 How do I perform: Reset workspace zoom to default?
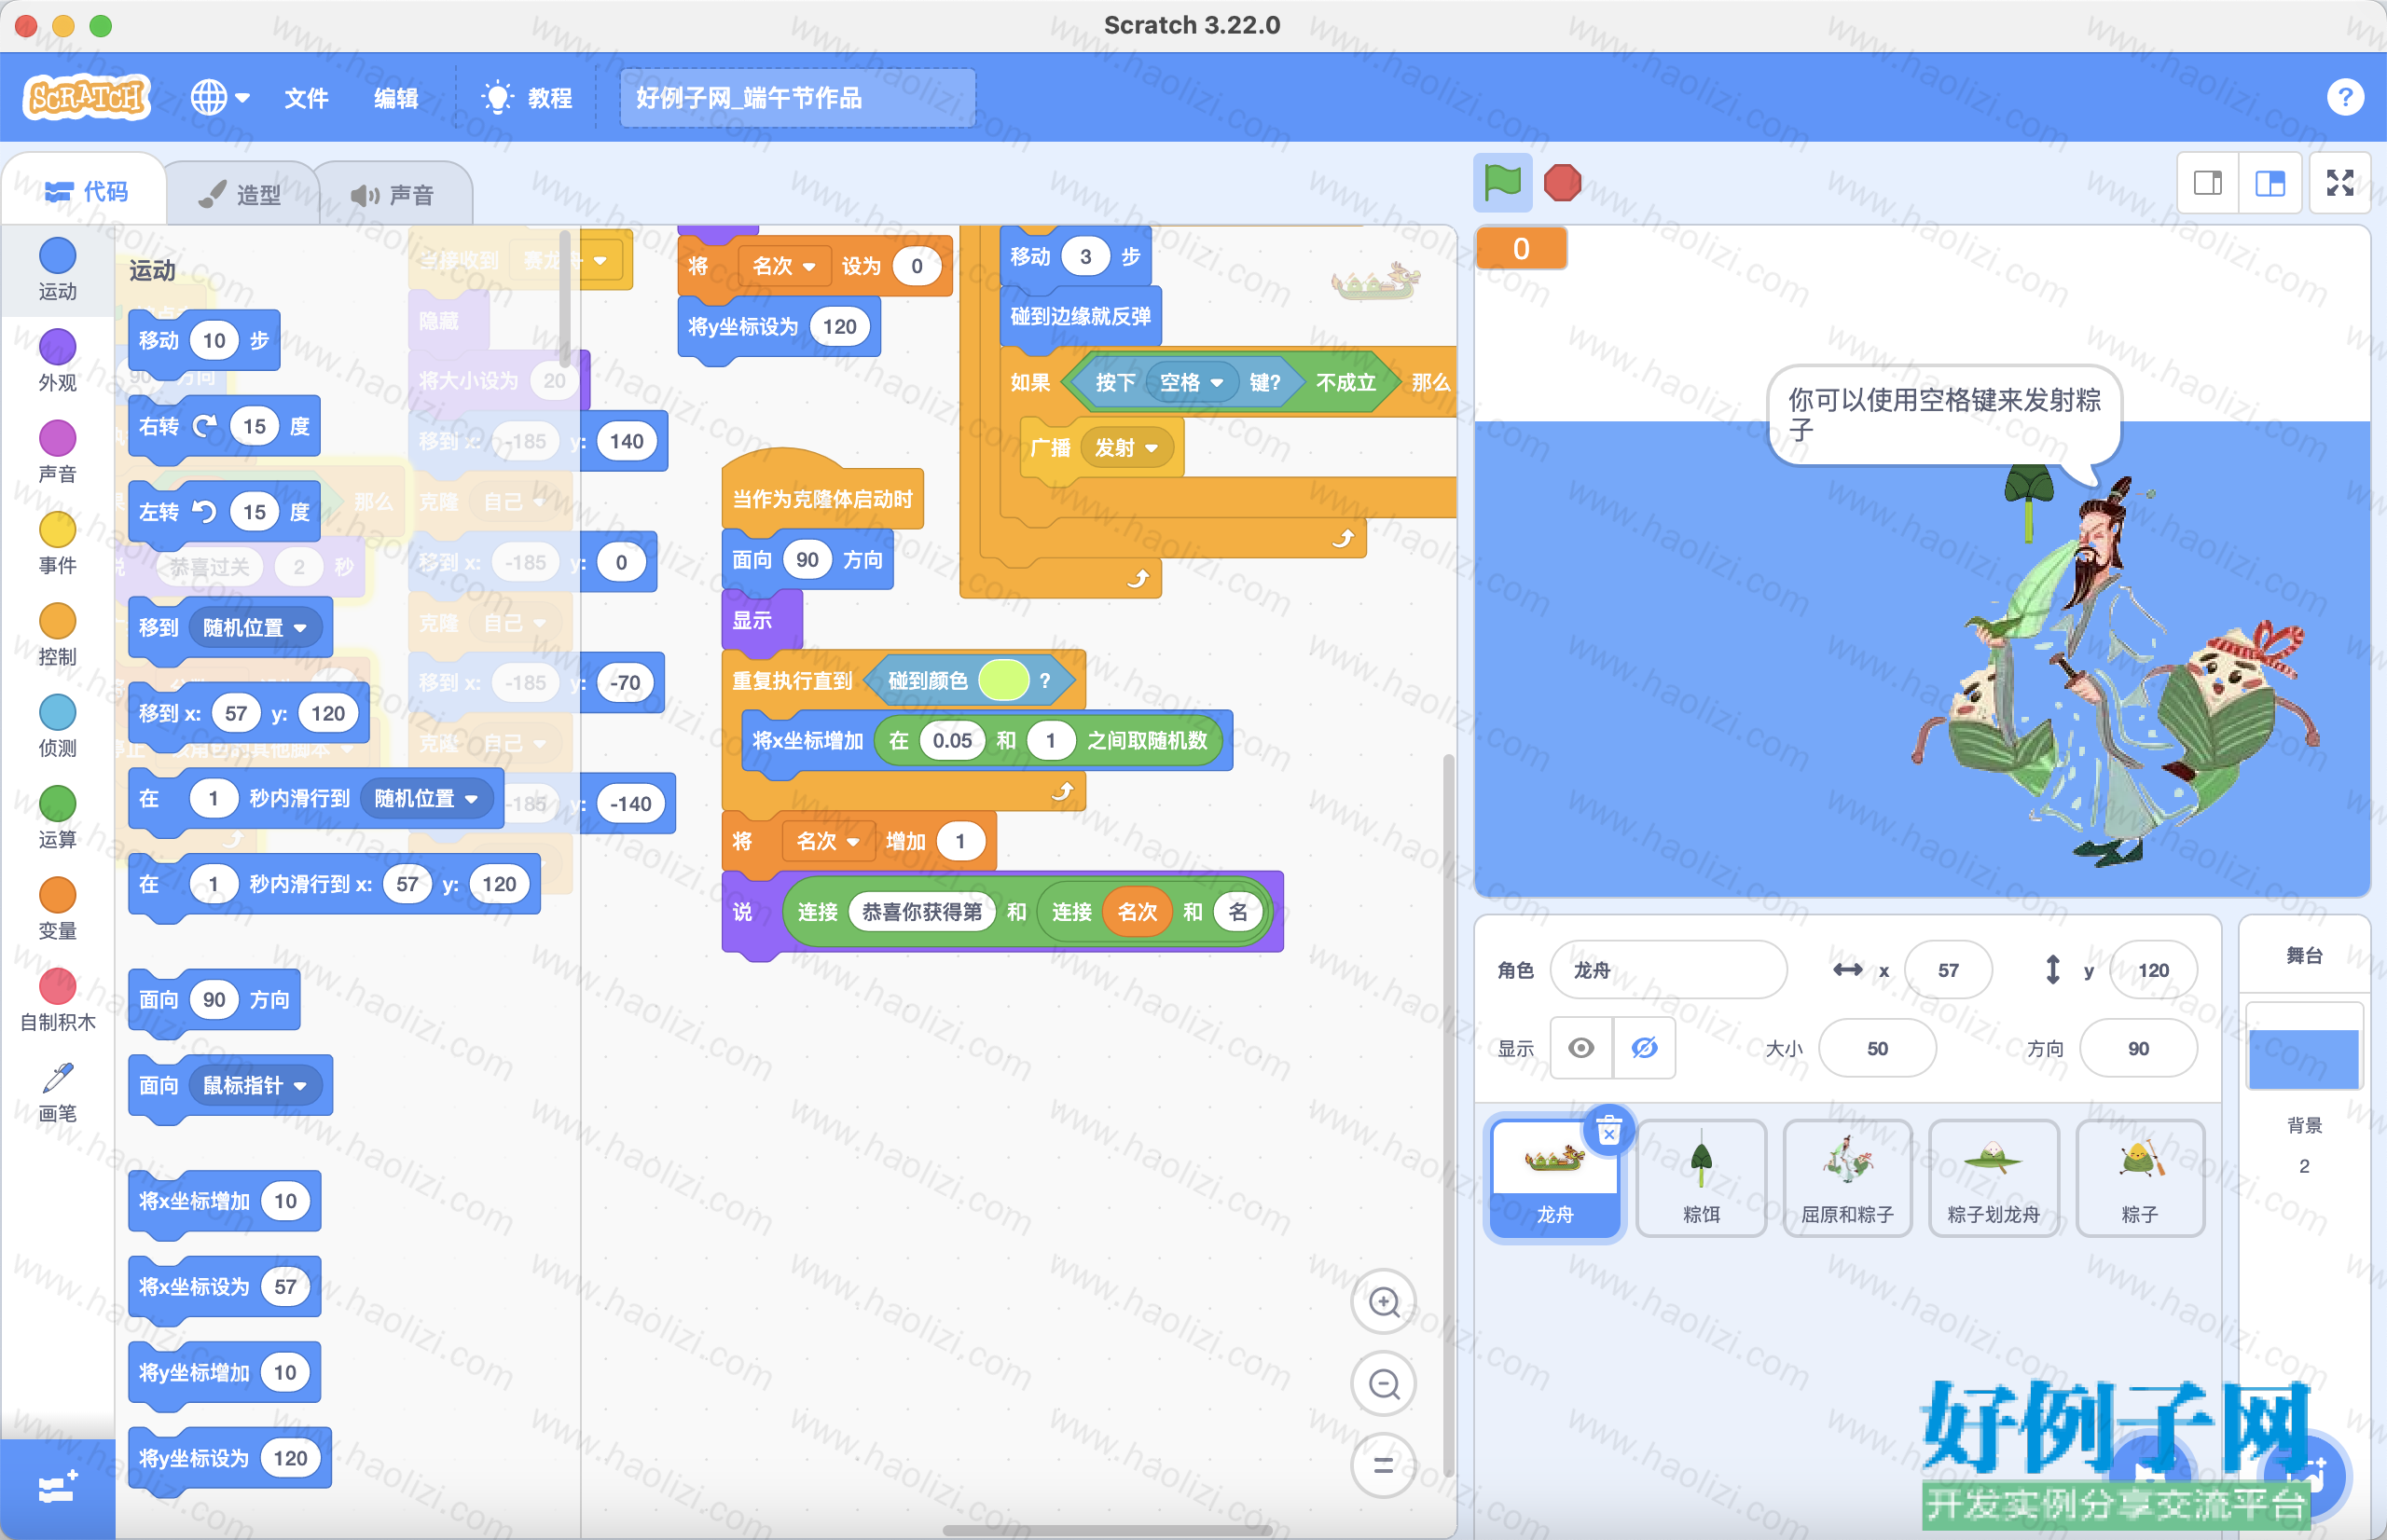click(1383, 1466)
